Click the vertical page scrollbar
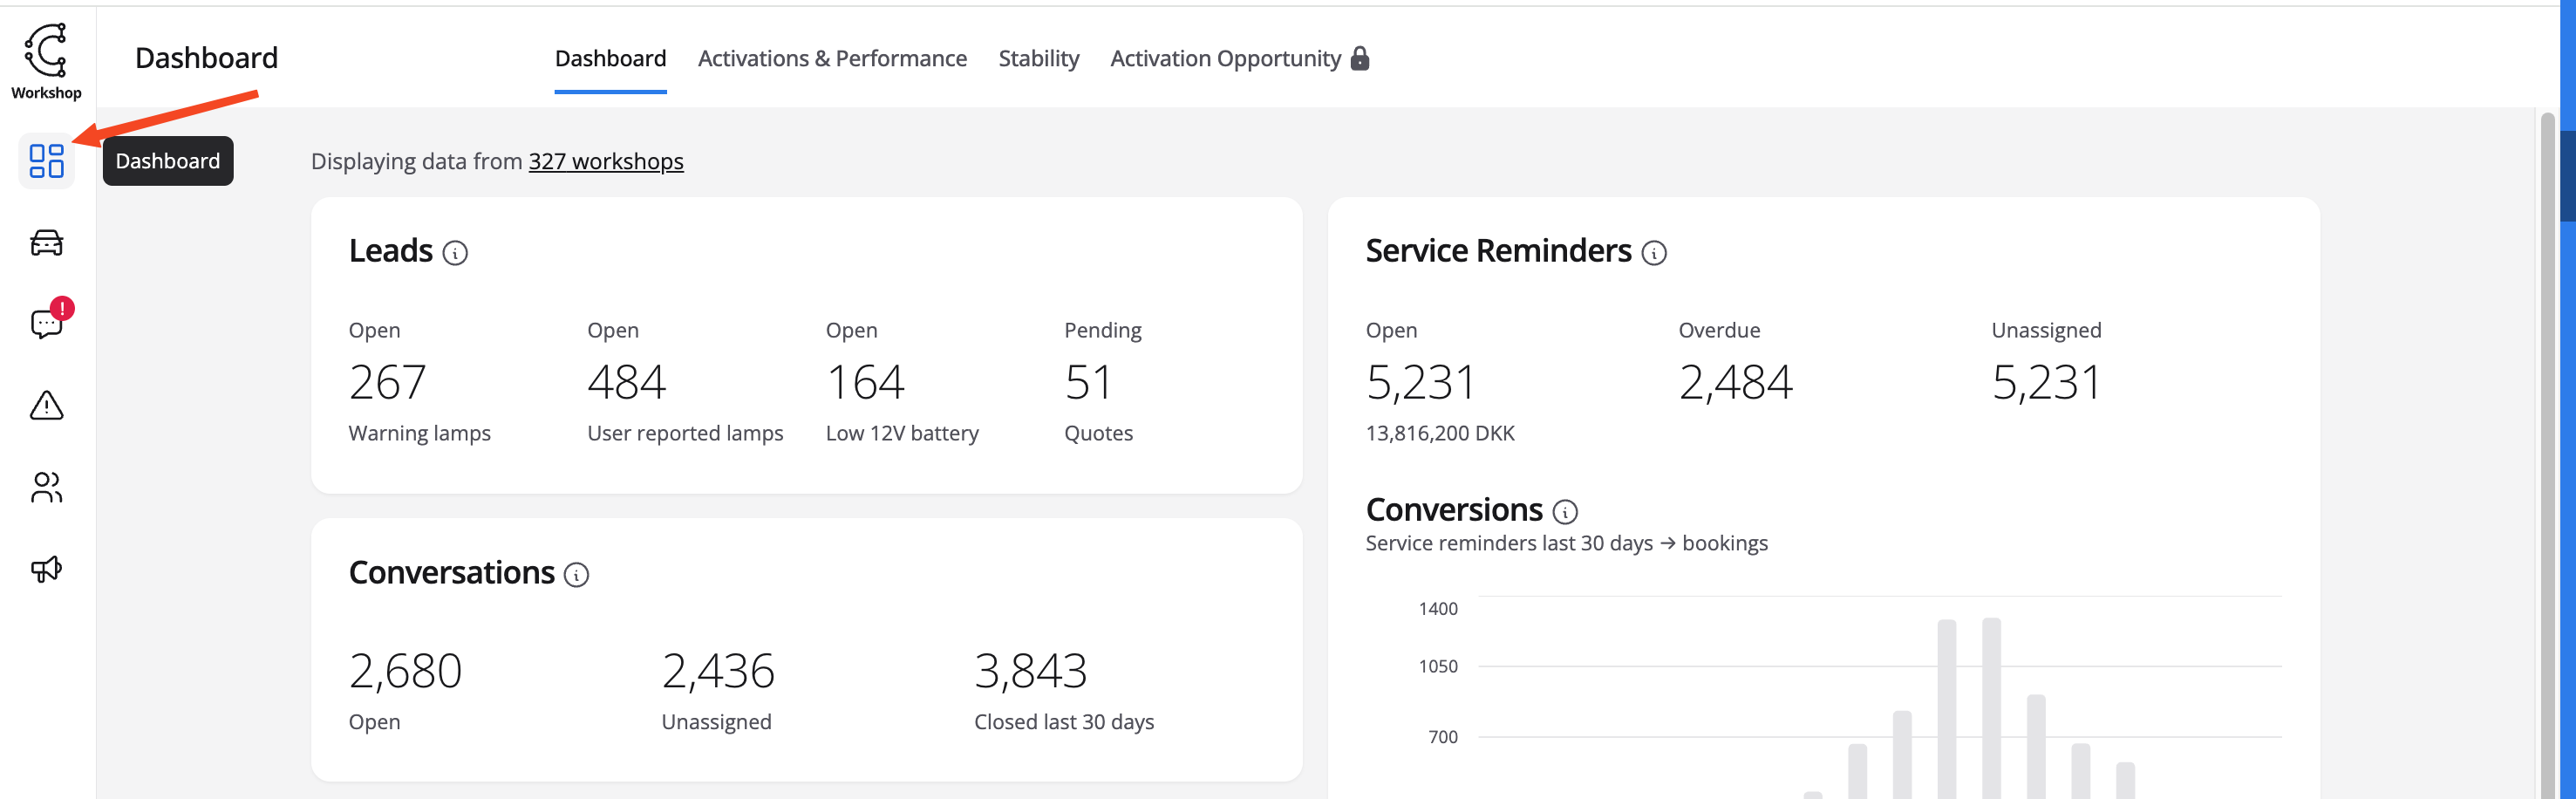This screenshot has width=2576, height=799. pyautogui.click(x=2547, y=450)
